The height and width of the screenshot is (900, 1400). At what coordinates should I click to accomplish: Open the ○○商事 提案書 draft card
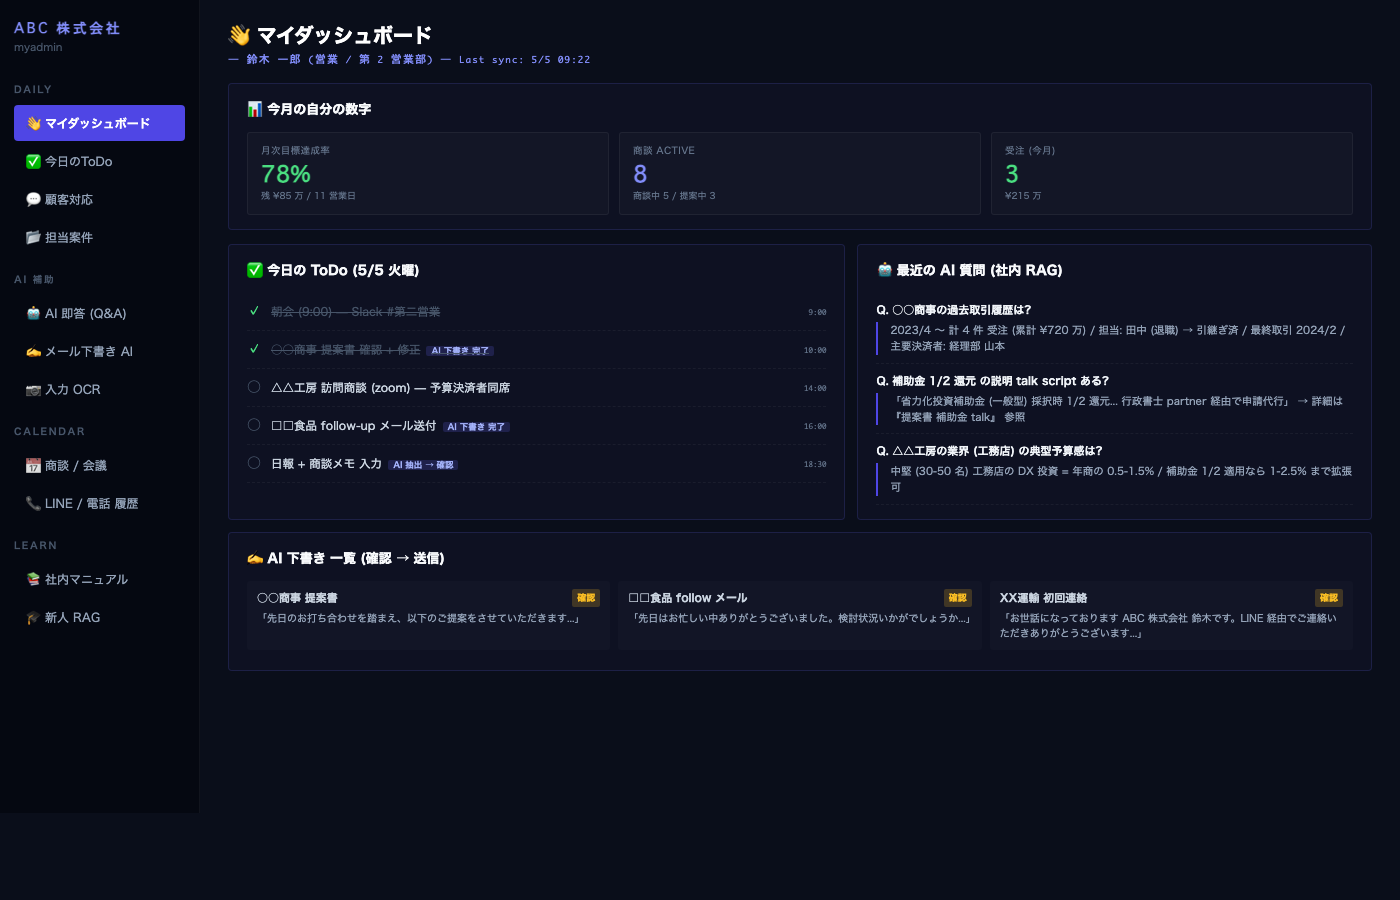pyautogui.click(x=428, y=616)
